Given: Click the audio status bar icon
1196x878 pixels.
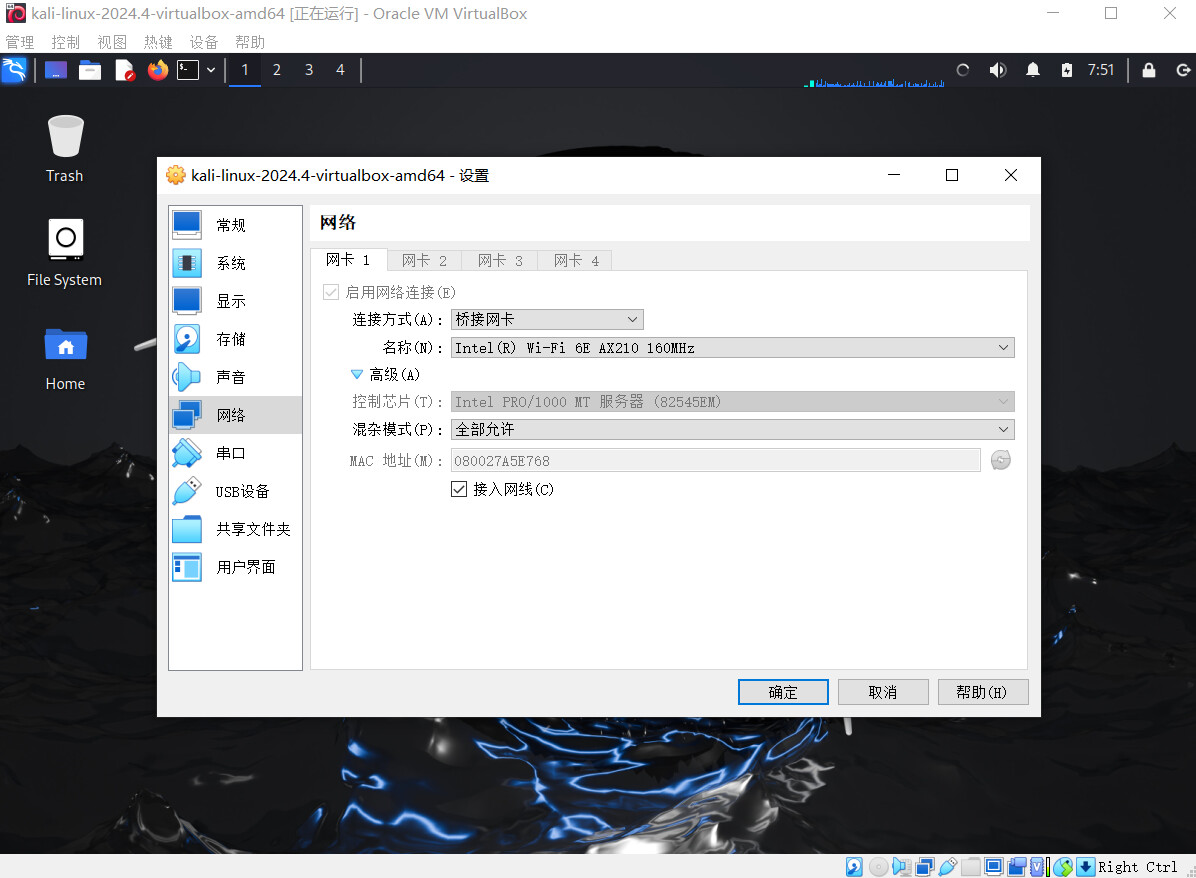Looking at the screenshot, I should (902, 867).
